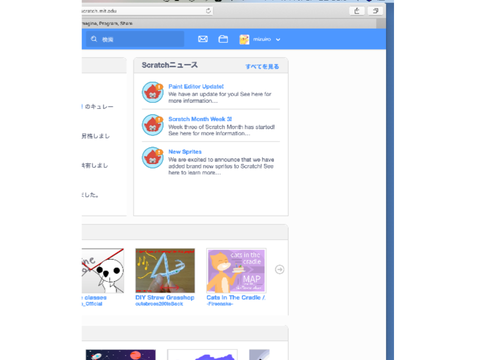Click the Scratch Month Week three description
This screenshot has height=360, width=480.
click(x=221, y=130)
